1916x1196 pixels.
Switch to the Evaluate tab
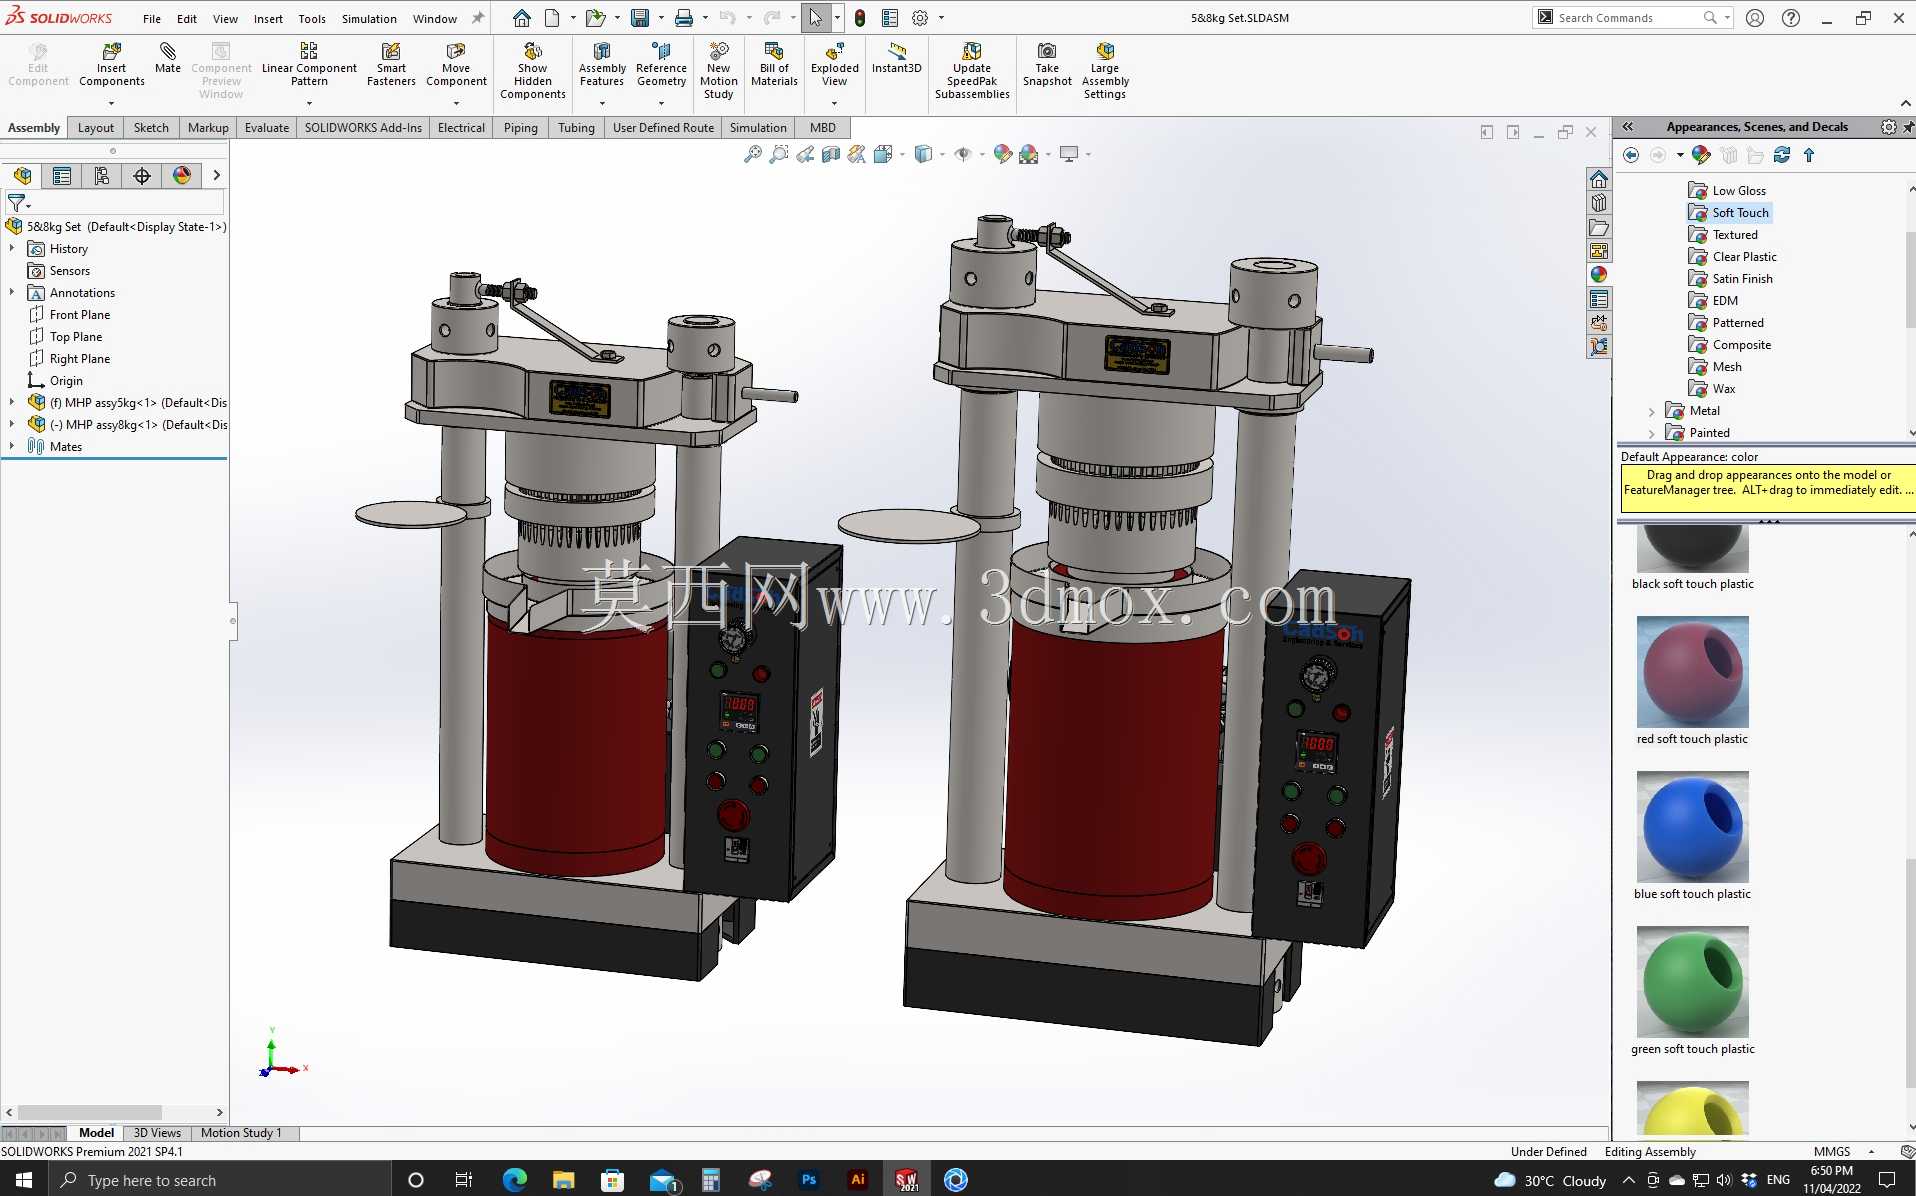(x=267, y=128)
